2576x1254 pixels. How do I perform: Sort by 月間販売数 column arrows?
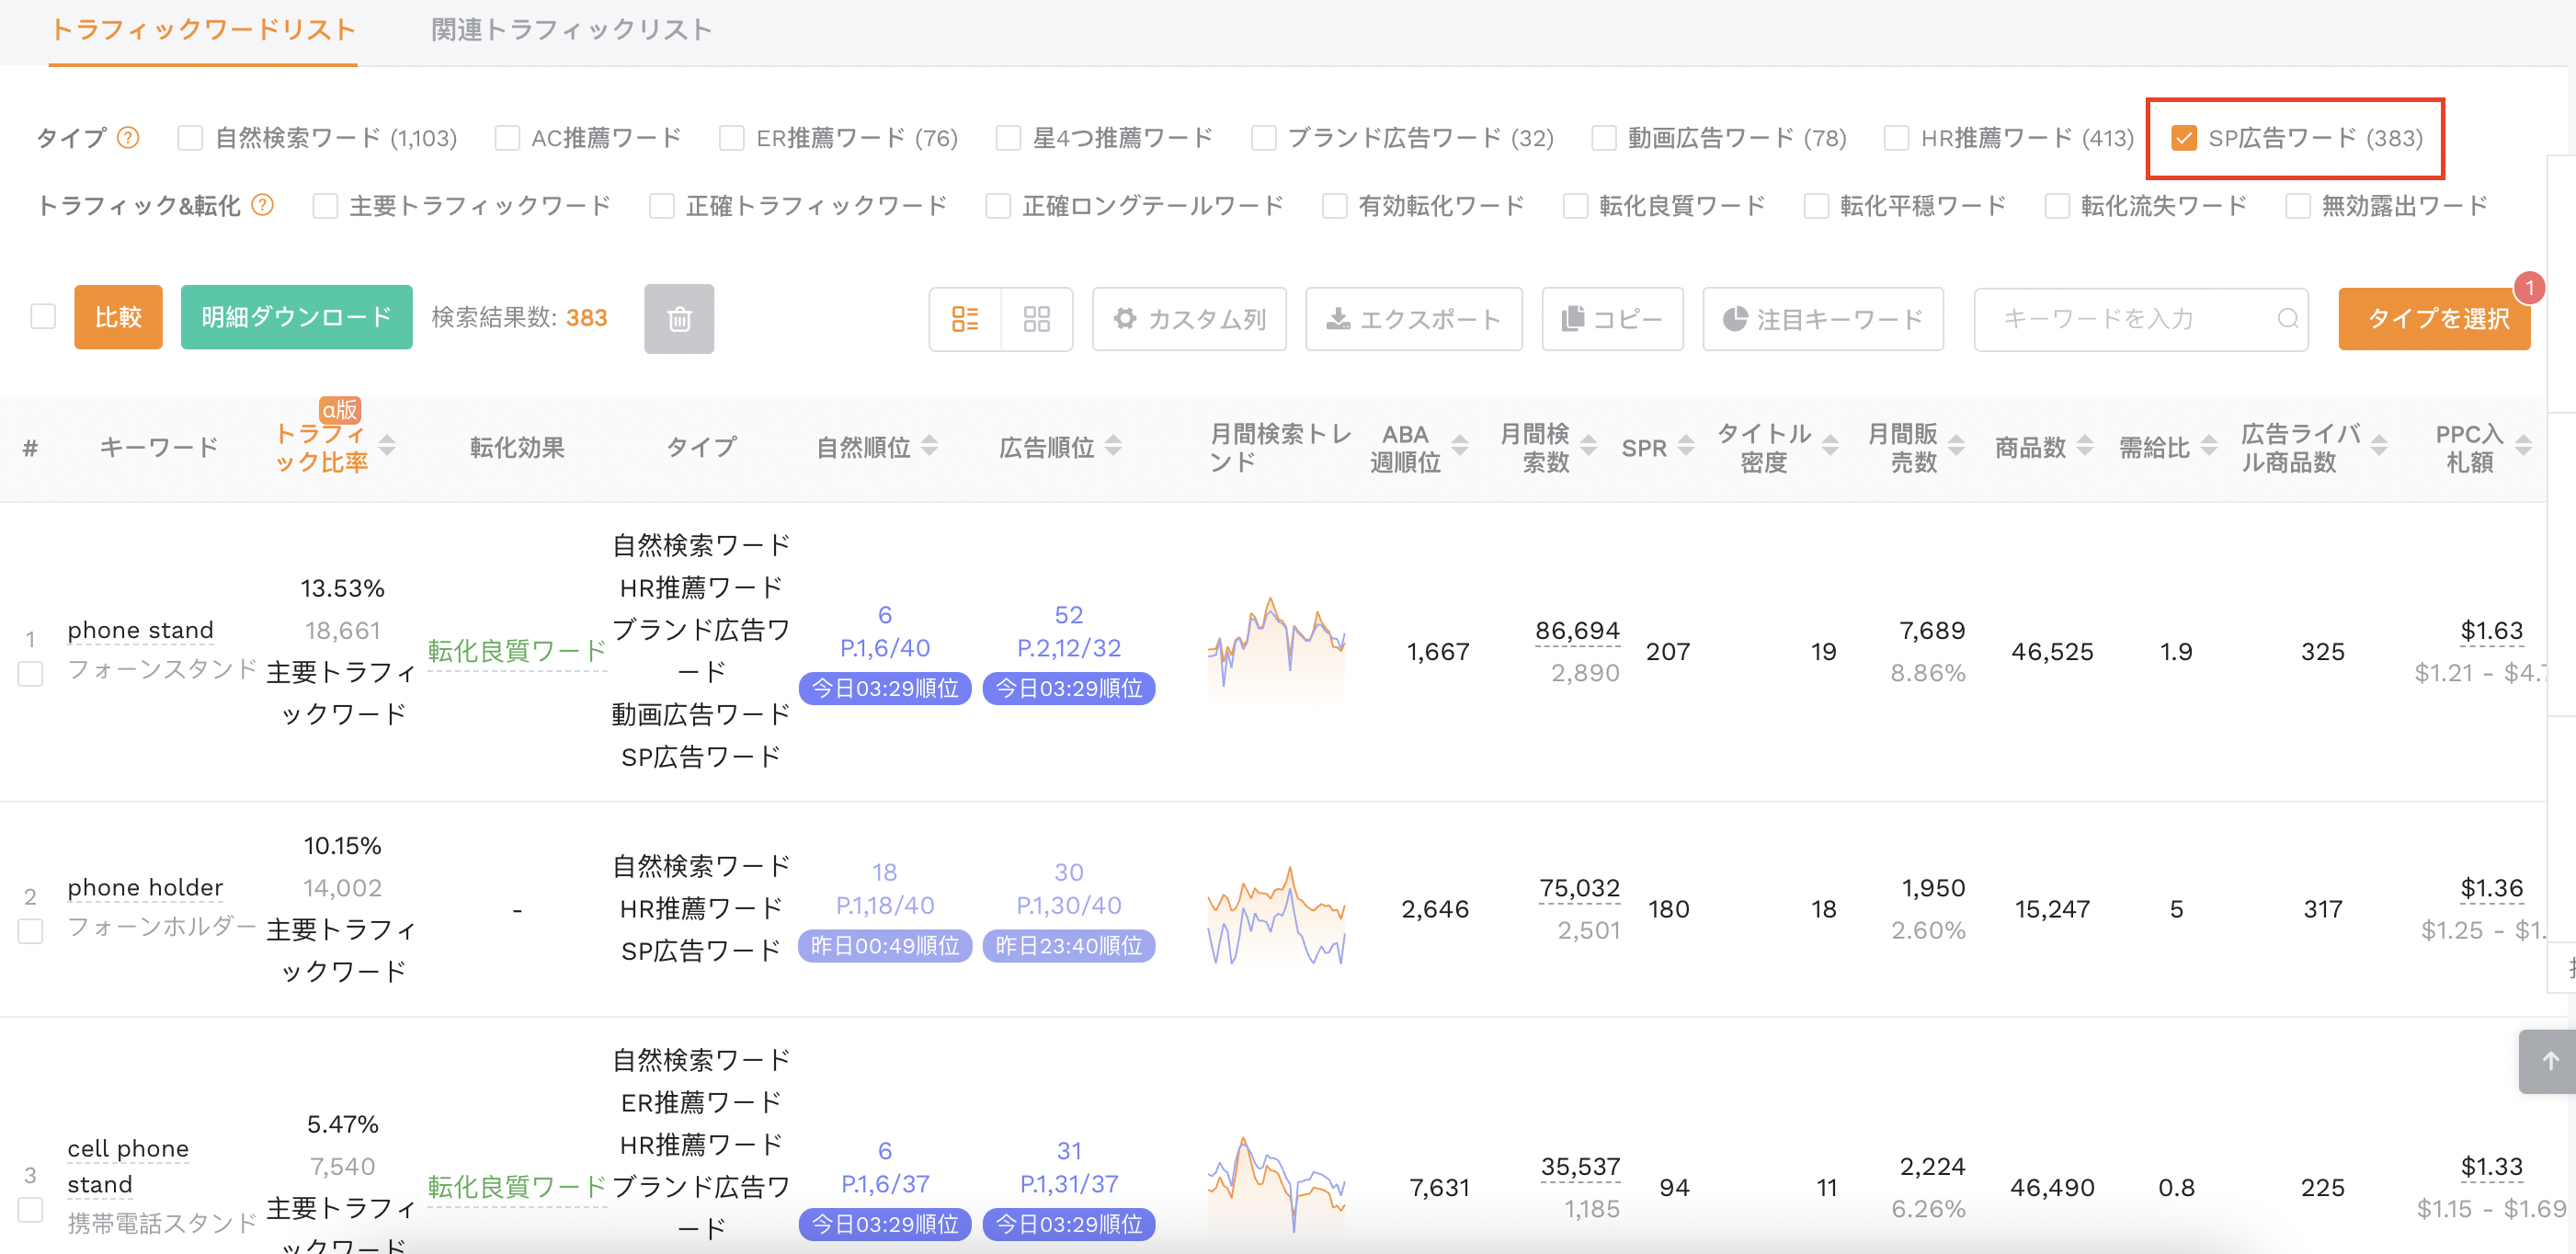[1957, 446]
